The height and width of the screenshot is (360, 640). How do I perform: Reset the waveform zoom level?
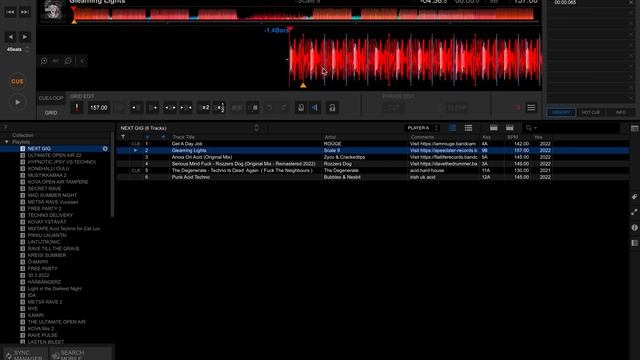click(x=56, y=61)
